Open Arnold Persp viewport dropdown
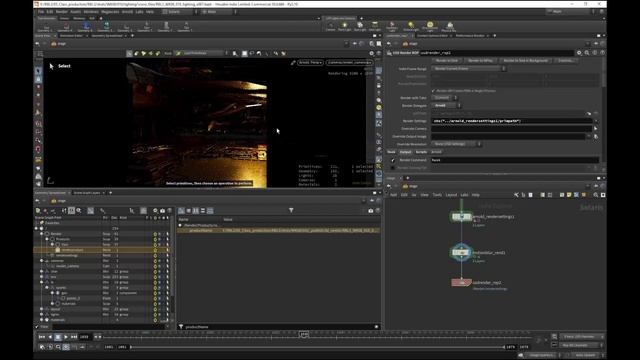640x360 pixels. point(311,62)
